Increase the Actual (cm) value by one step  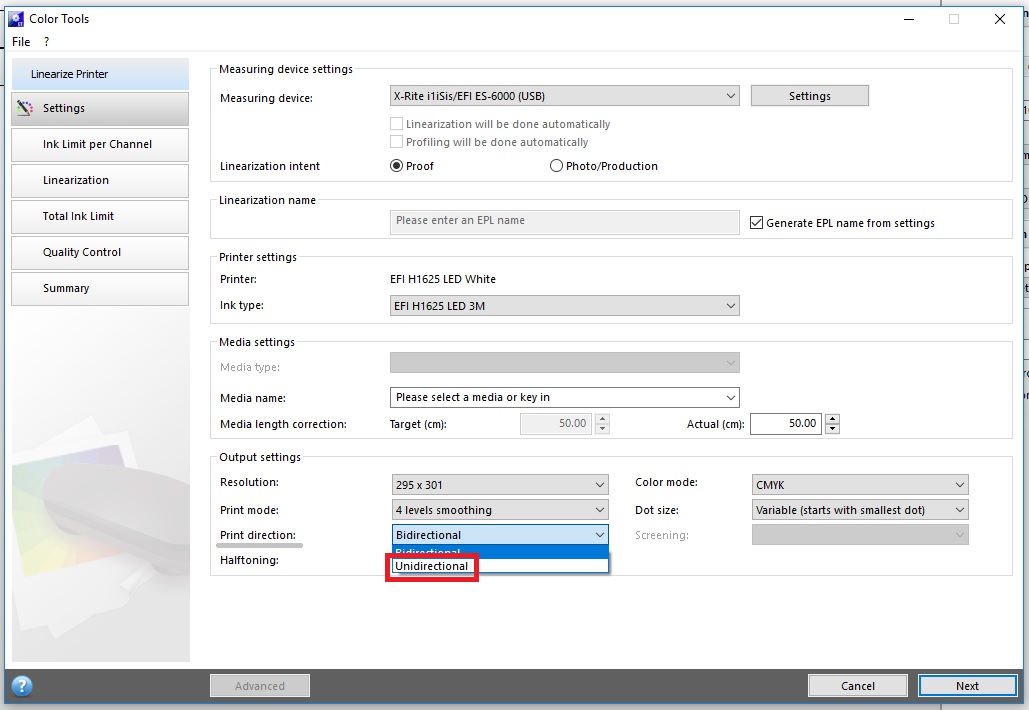(x=833, y=419)
